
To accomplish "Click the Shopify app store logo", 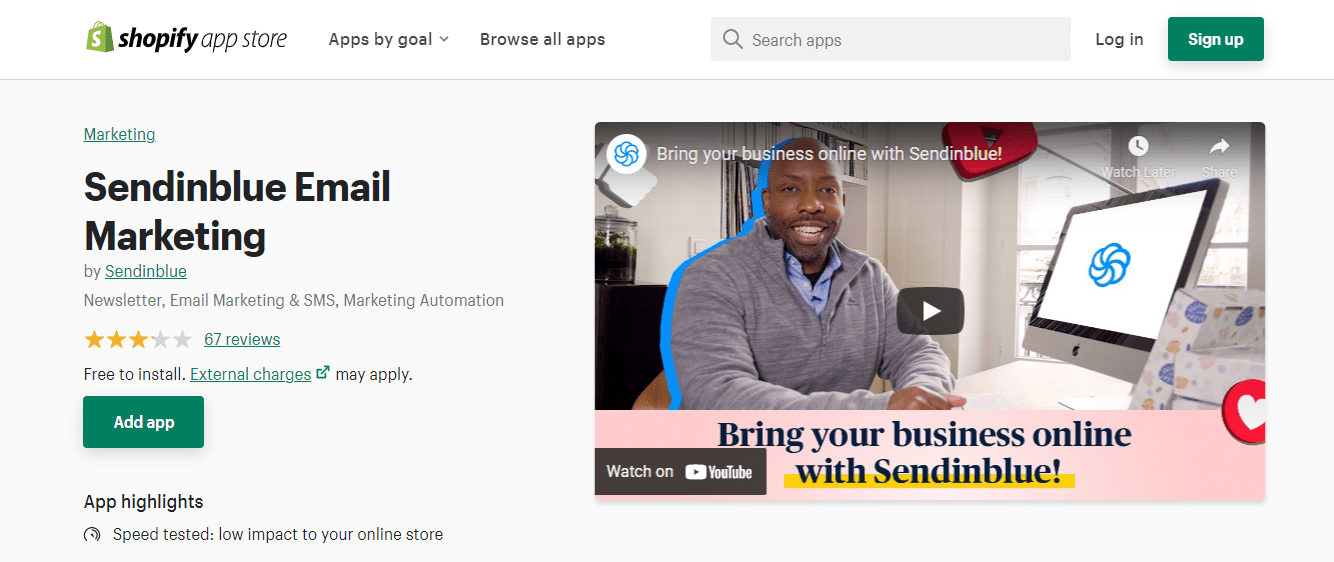I will 186,39.
